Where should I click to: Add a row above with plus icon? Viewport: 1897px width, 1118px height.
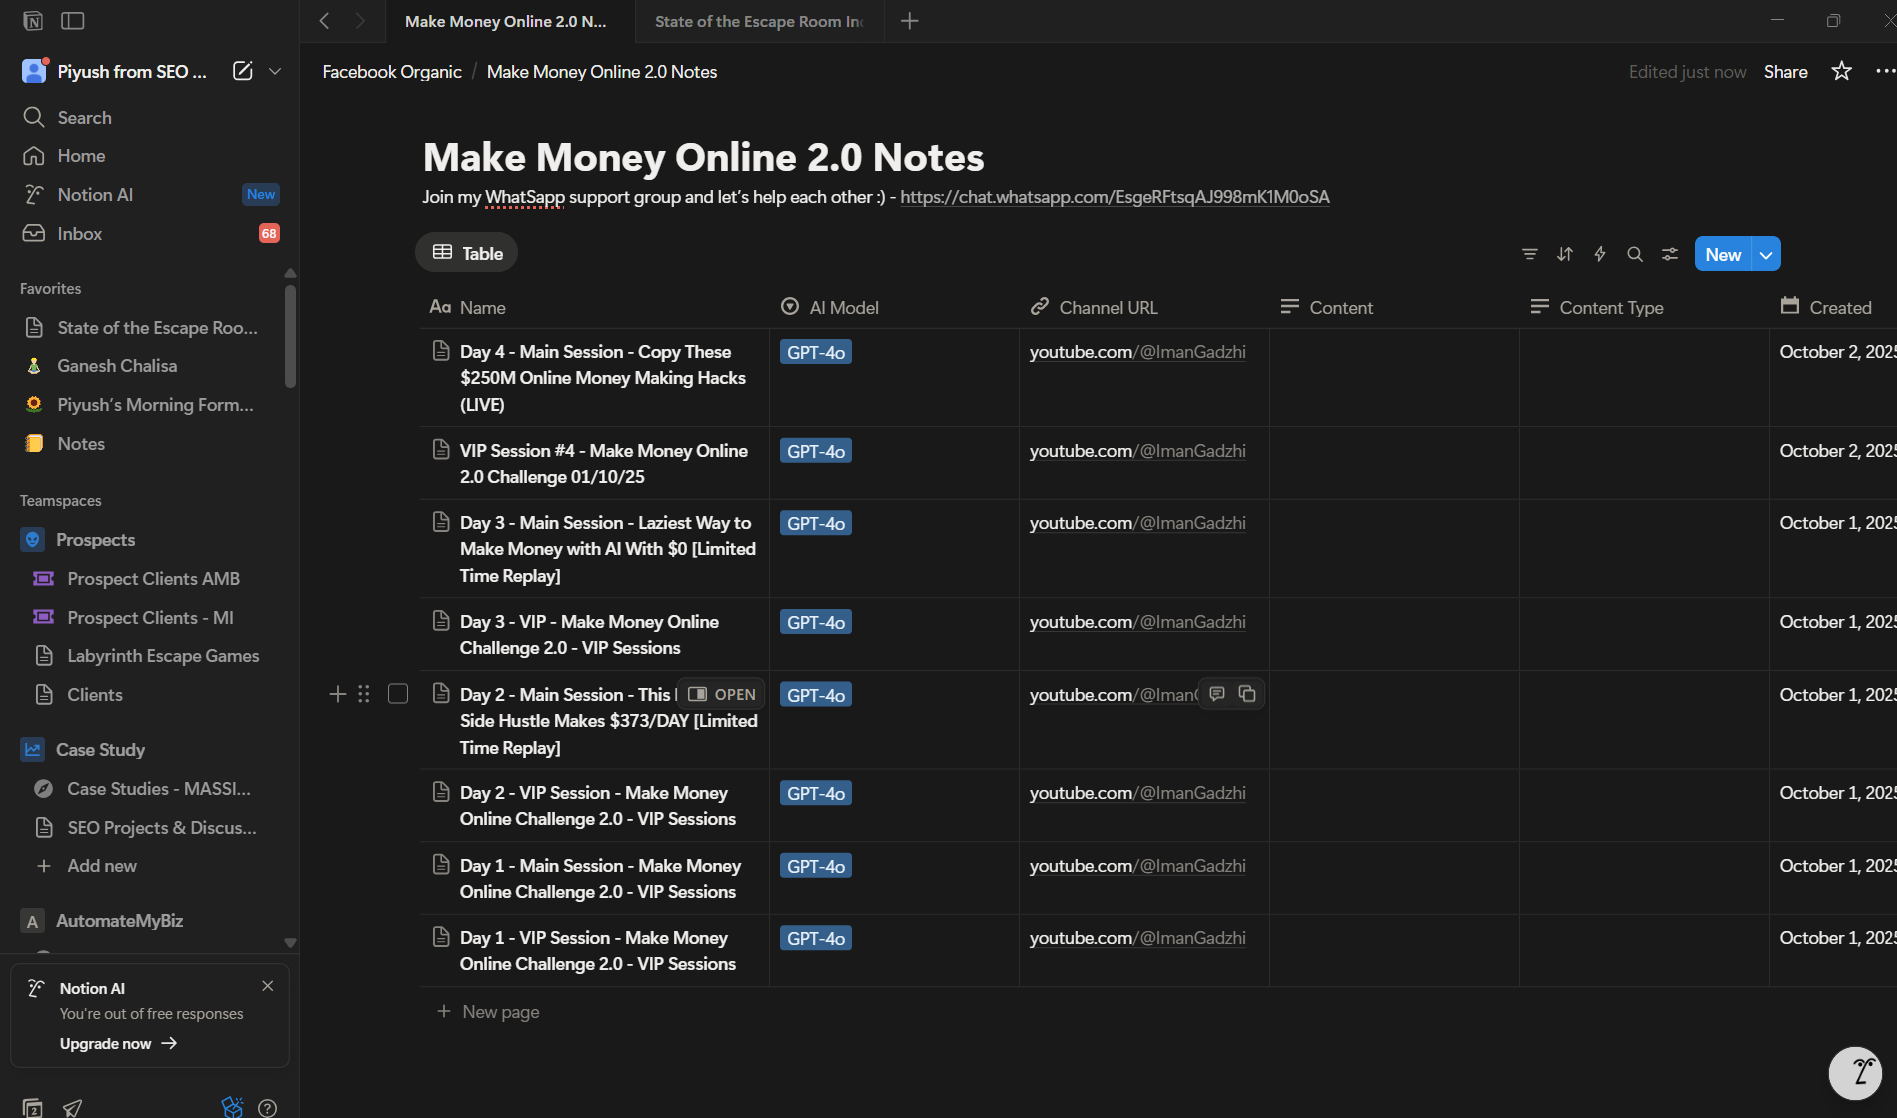pos(338,694)
